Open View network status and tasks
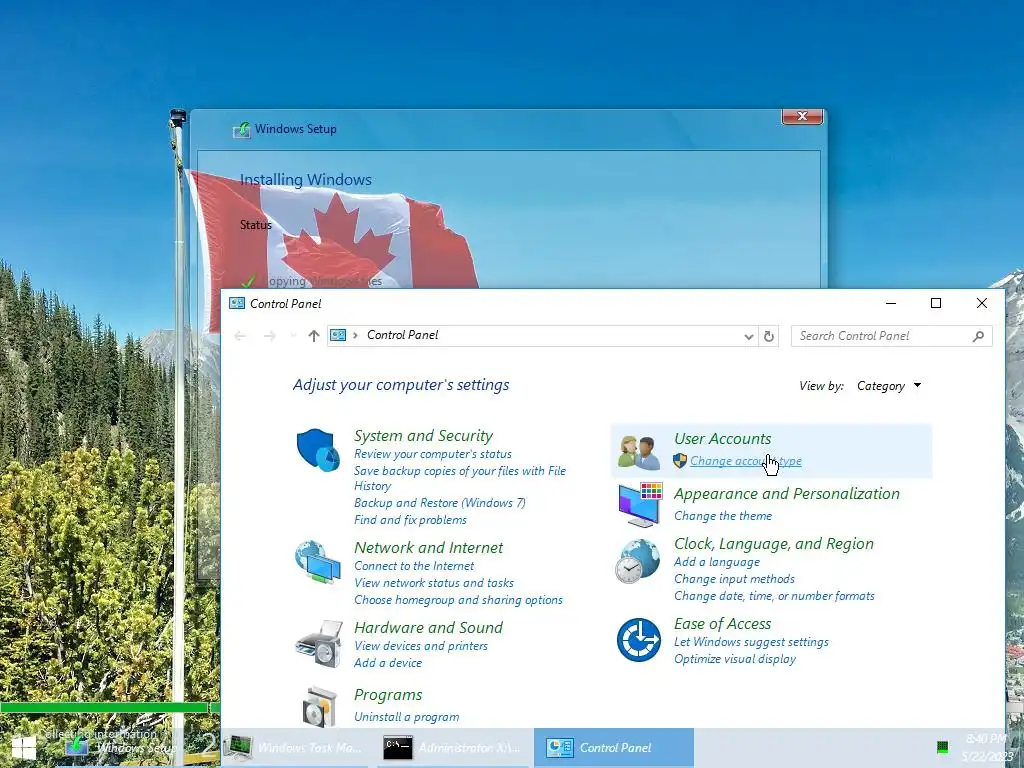1024x768 pixels. pyautogui.click(x=434, y=583)
